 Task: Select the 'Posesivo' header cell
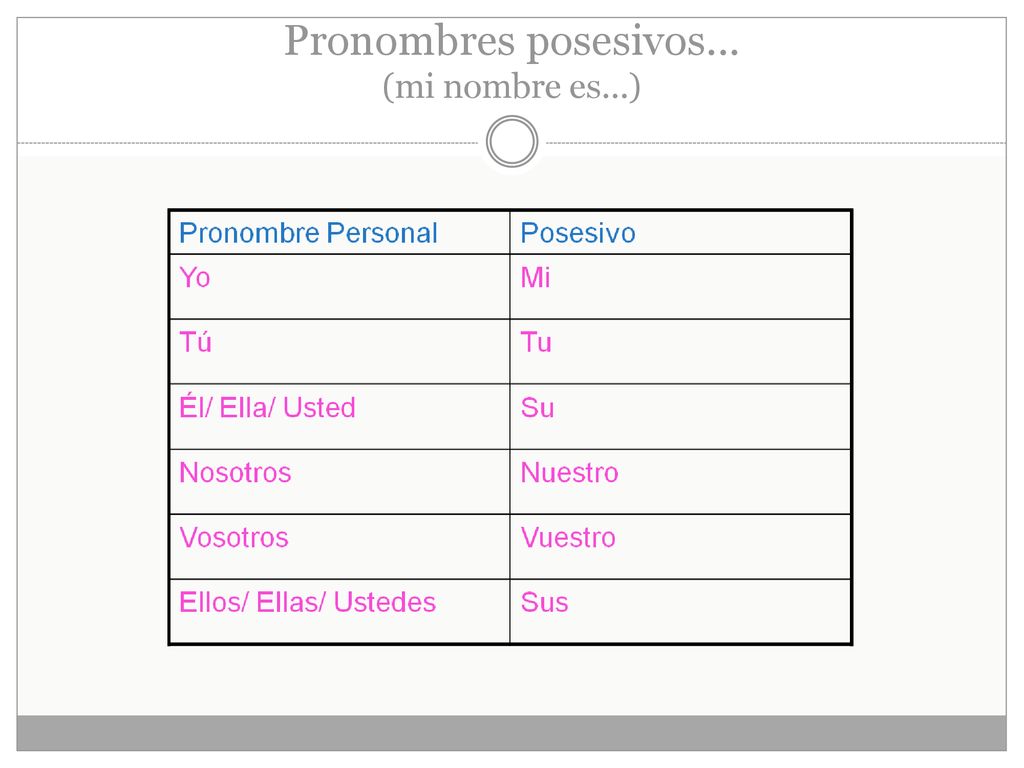point(680,232)
